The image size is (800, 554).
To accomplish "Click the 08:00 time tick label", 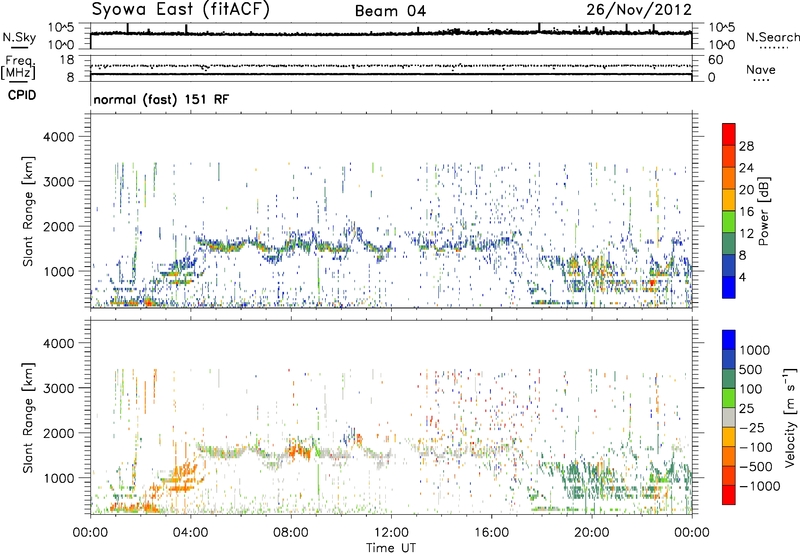I will [291, 533].
